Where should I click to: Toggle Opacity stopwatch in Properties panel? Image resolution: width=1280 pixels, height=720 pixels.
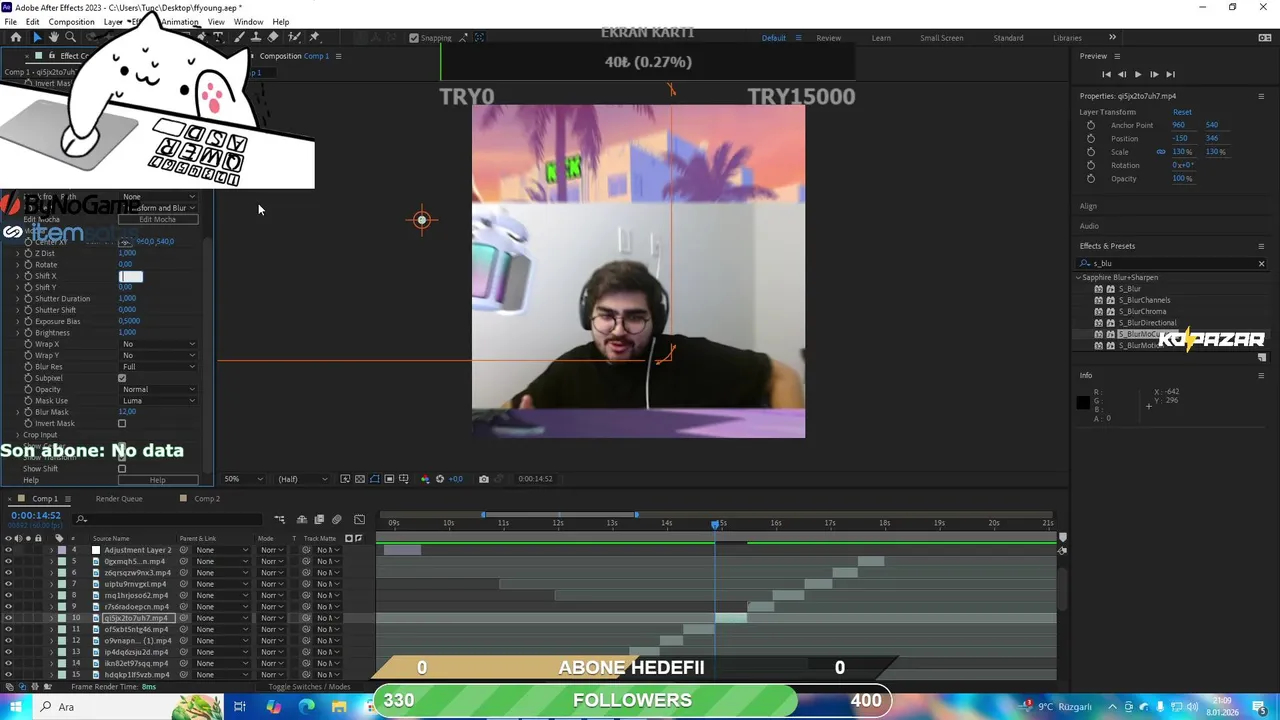coord(1091,179)
